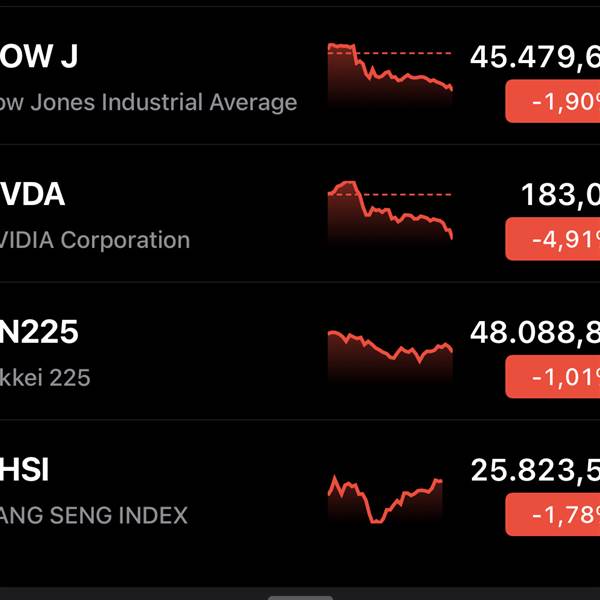This screenshot has width=600, height=600.
Task: Click the Nikkei 225 index name
Action: (x=45, y=377)
